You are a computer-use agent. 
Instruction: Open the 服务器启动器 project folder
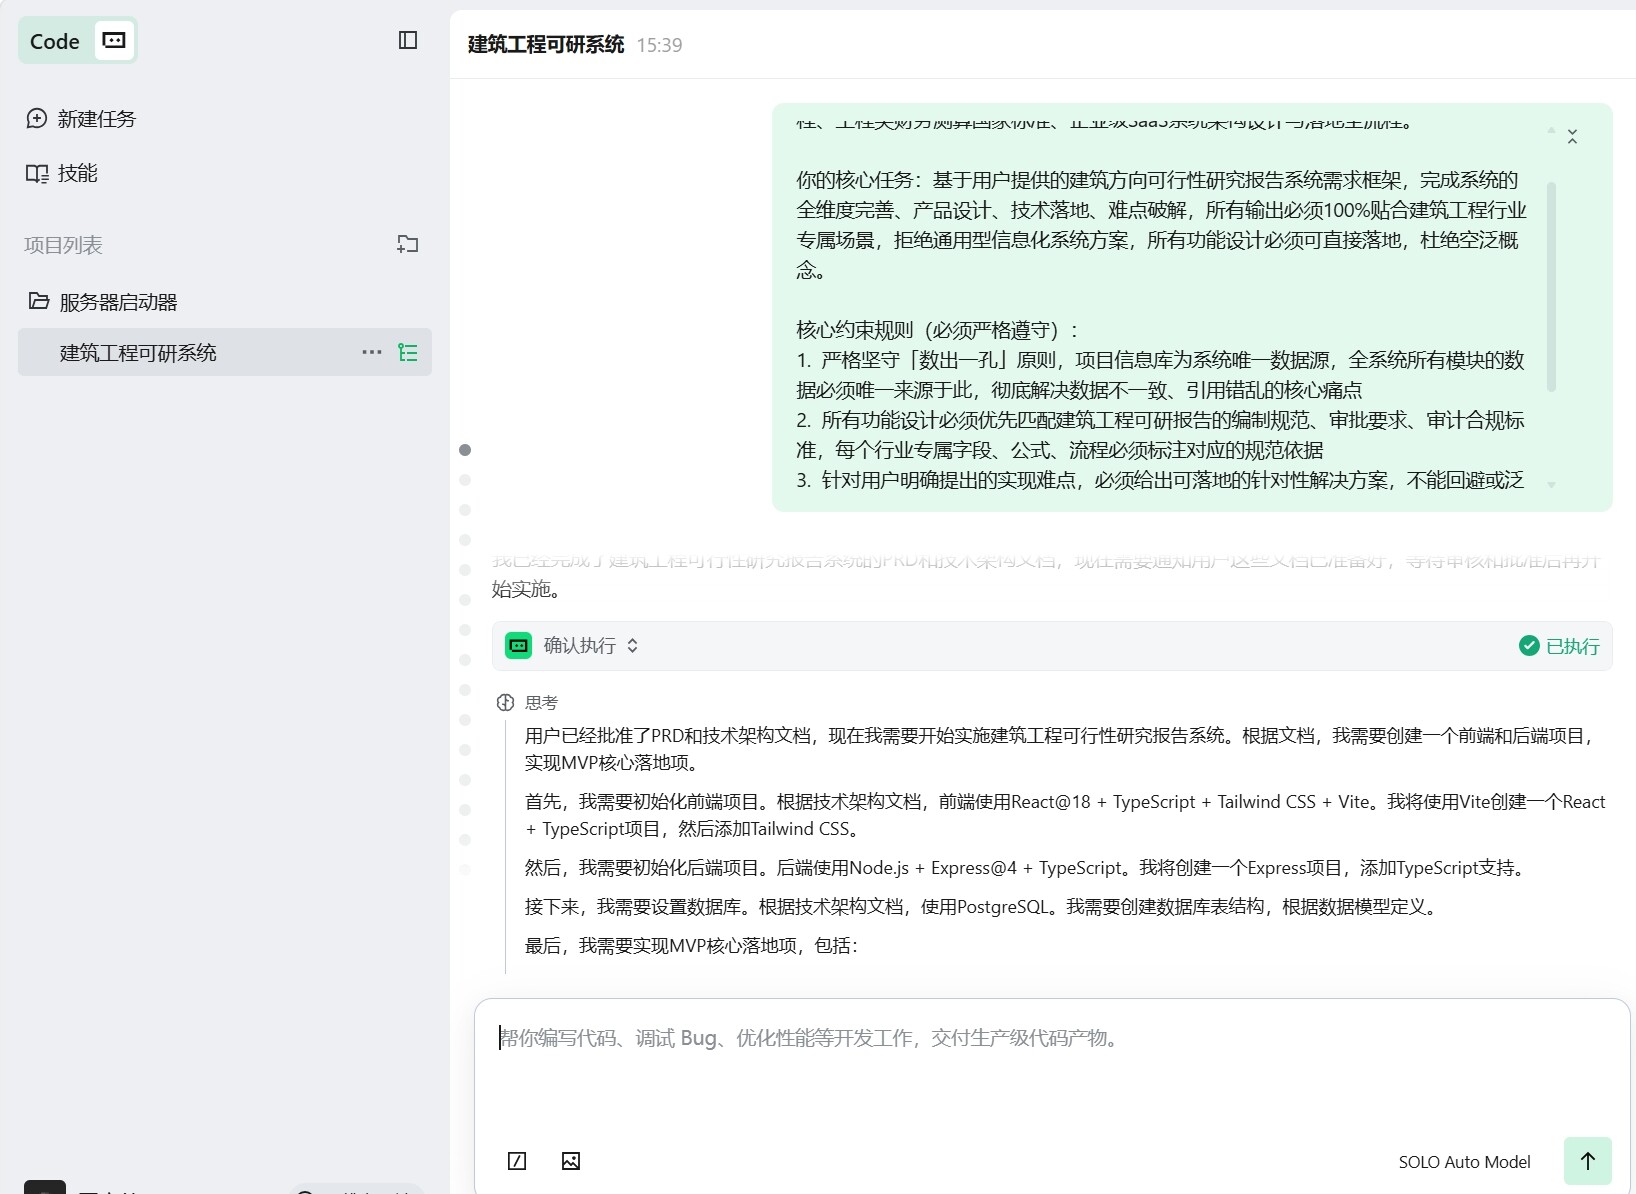(x=117, y=302)
